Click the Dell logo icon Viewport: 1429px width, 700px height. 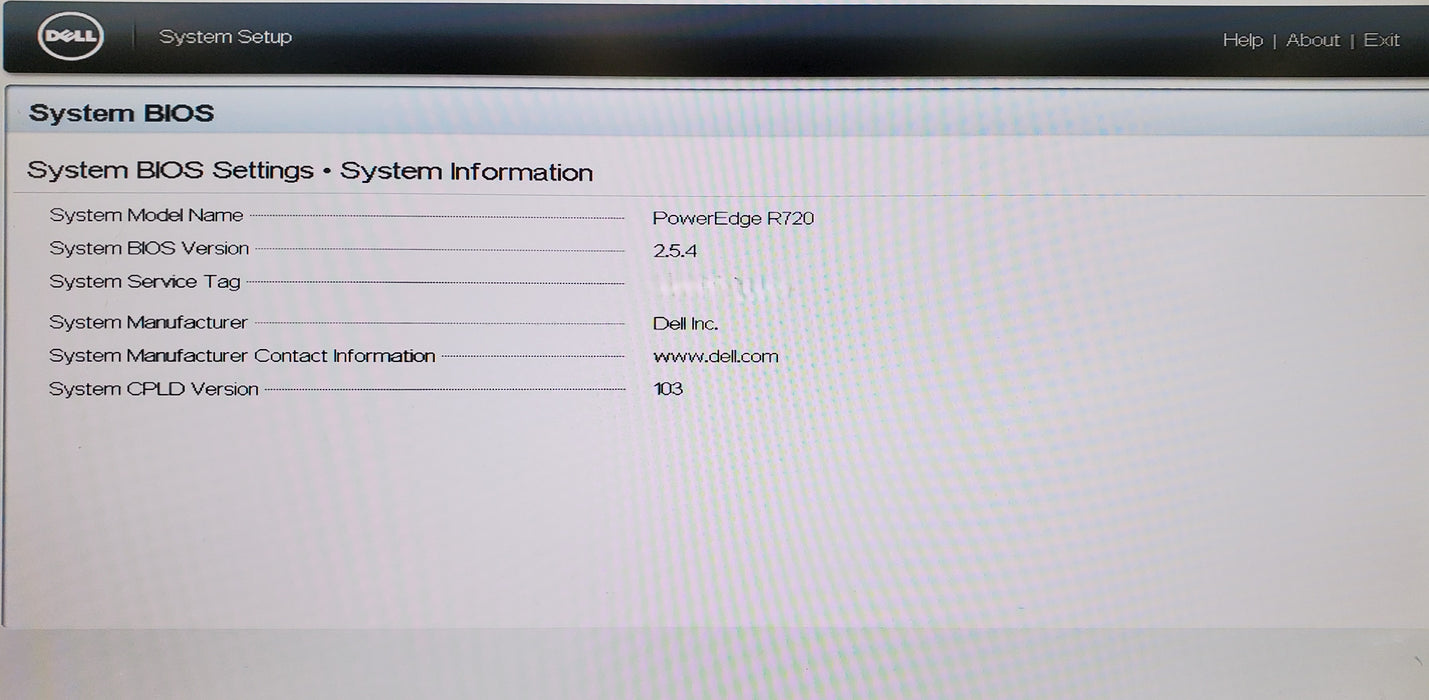point(70,37)
